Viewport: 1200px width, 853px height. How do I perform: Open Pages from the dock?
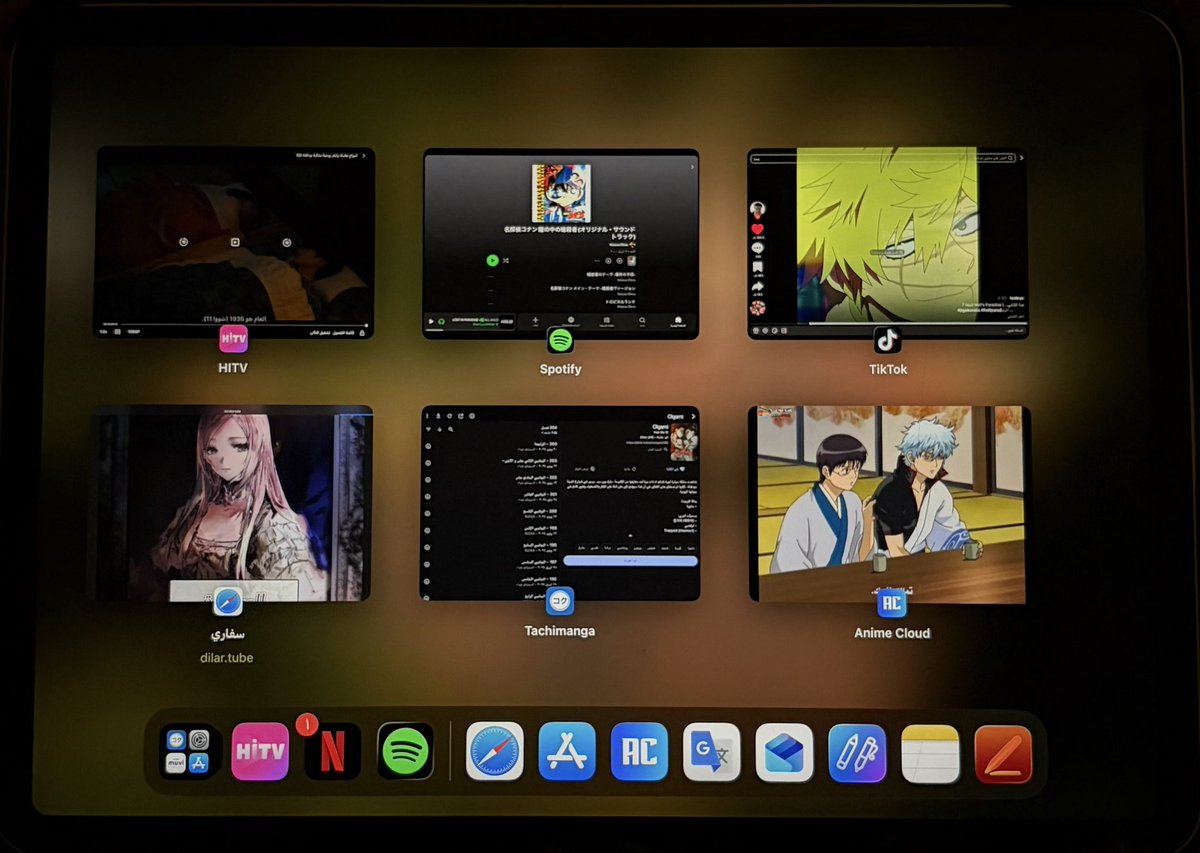click(x=1003, y=753)
